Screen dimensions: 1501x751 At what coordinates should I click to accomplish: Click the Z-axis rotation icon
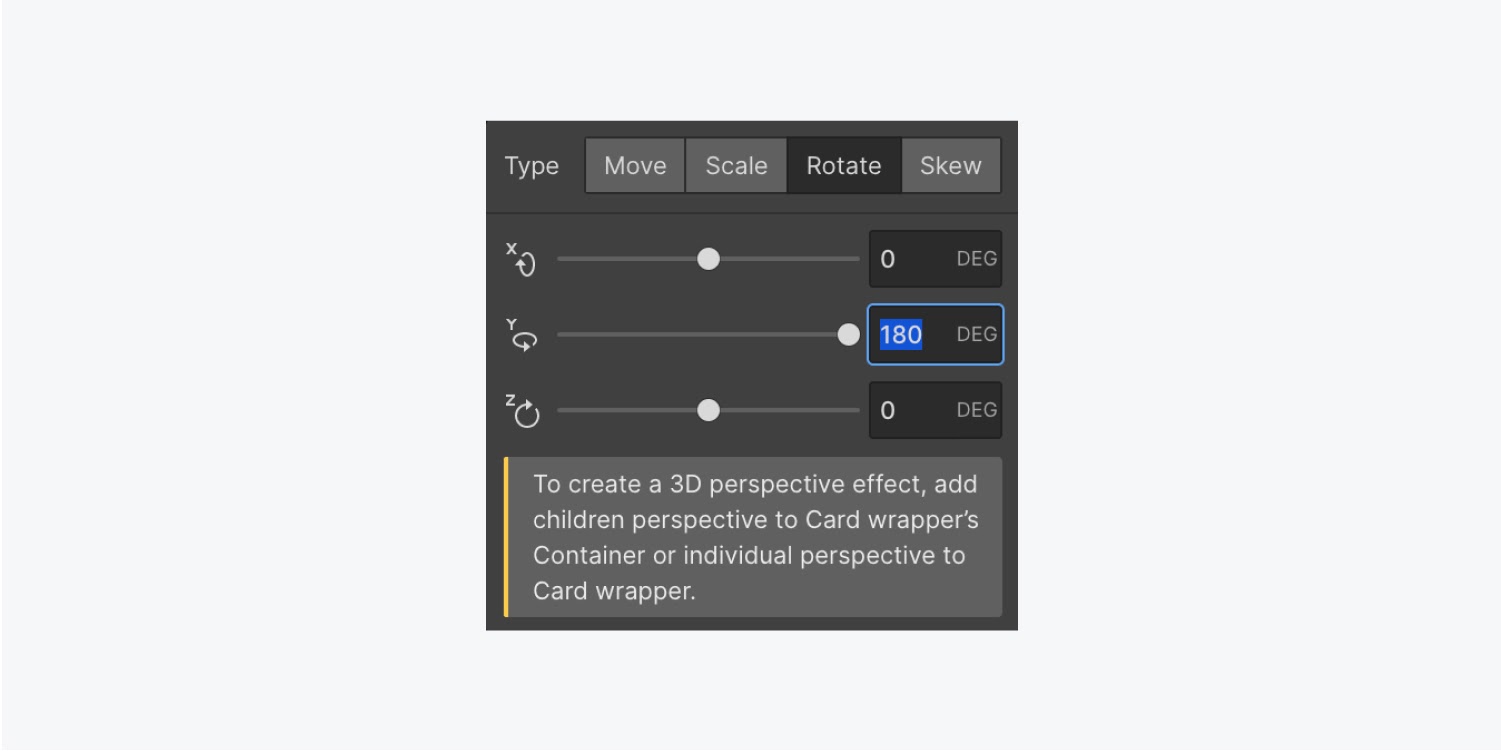pyautogui.click(x=521, y=411)
